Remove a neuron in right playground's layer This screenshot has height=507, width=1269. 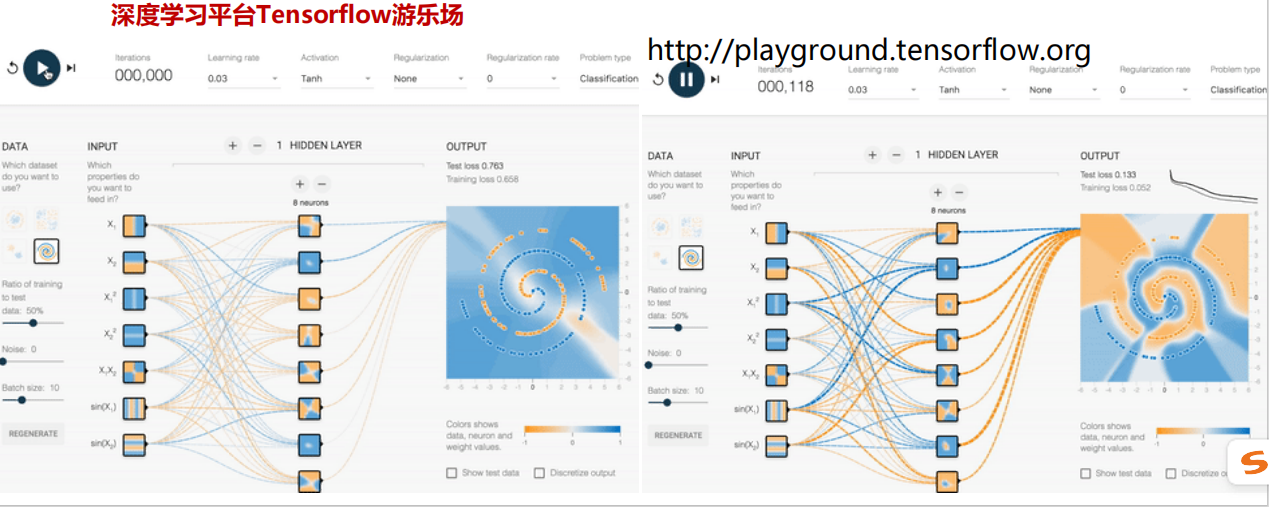[x=959, y=192]
